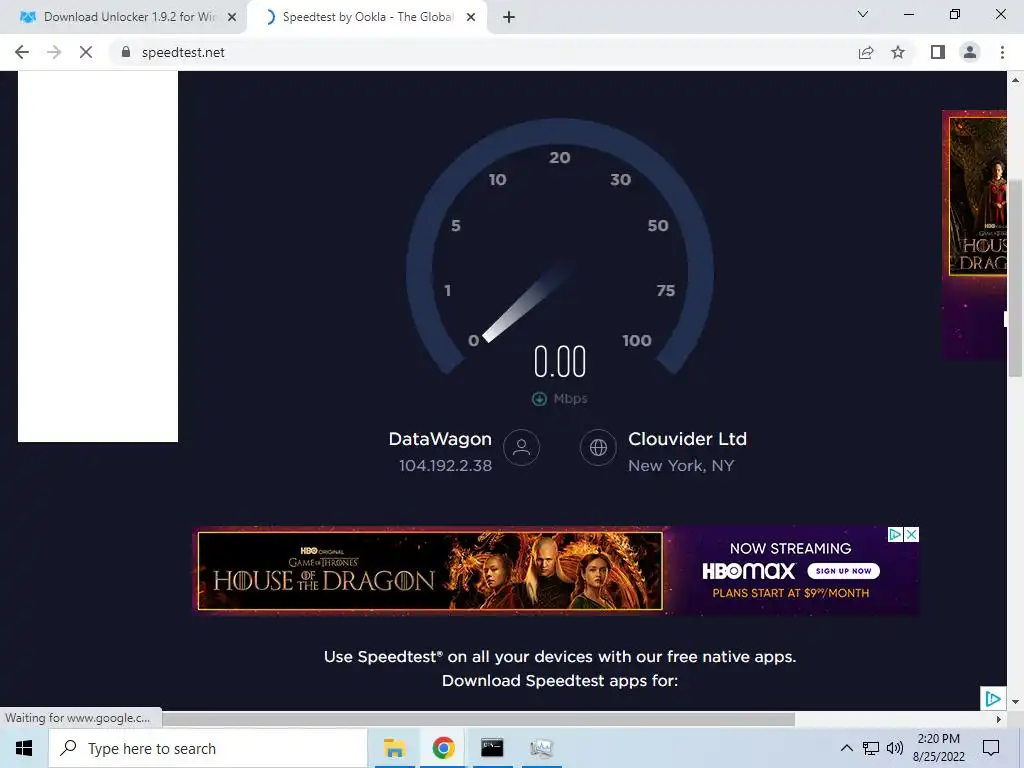Show hidden system tray icons

pyautogui.click(x=846, y=748)
